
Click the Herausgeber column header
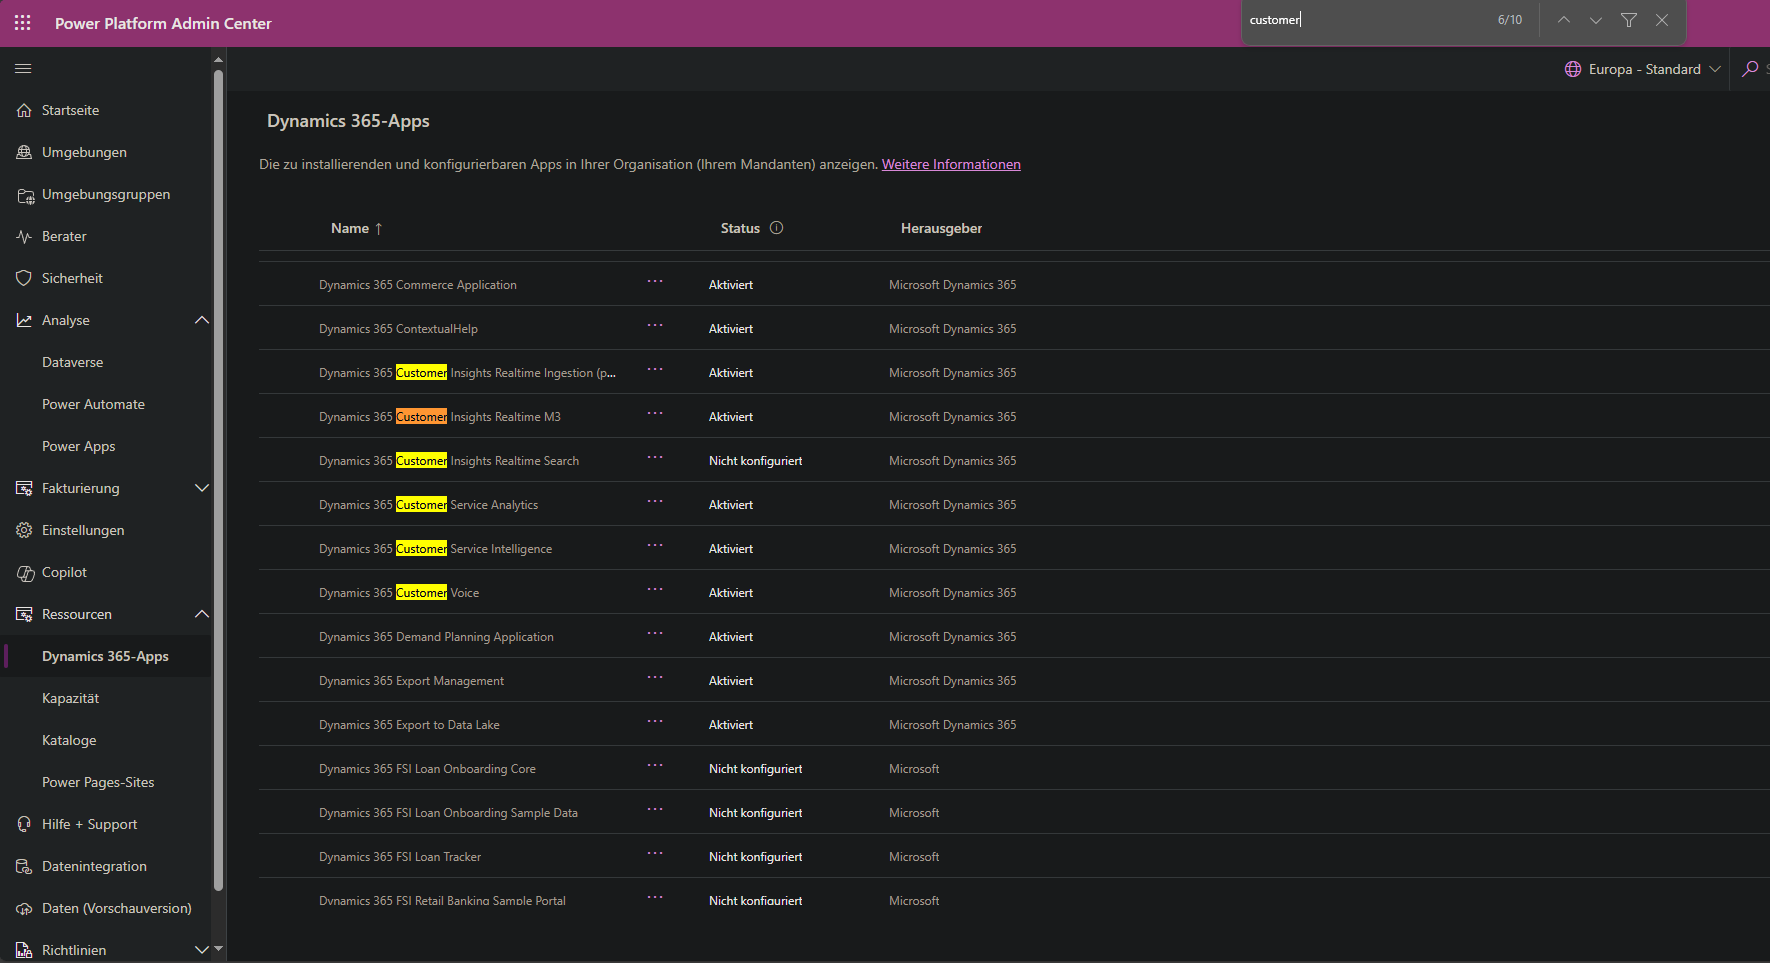click(941, 228)
